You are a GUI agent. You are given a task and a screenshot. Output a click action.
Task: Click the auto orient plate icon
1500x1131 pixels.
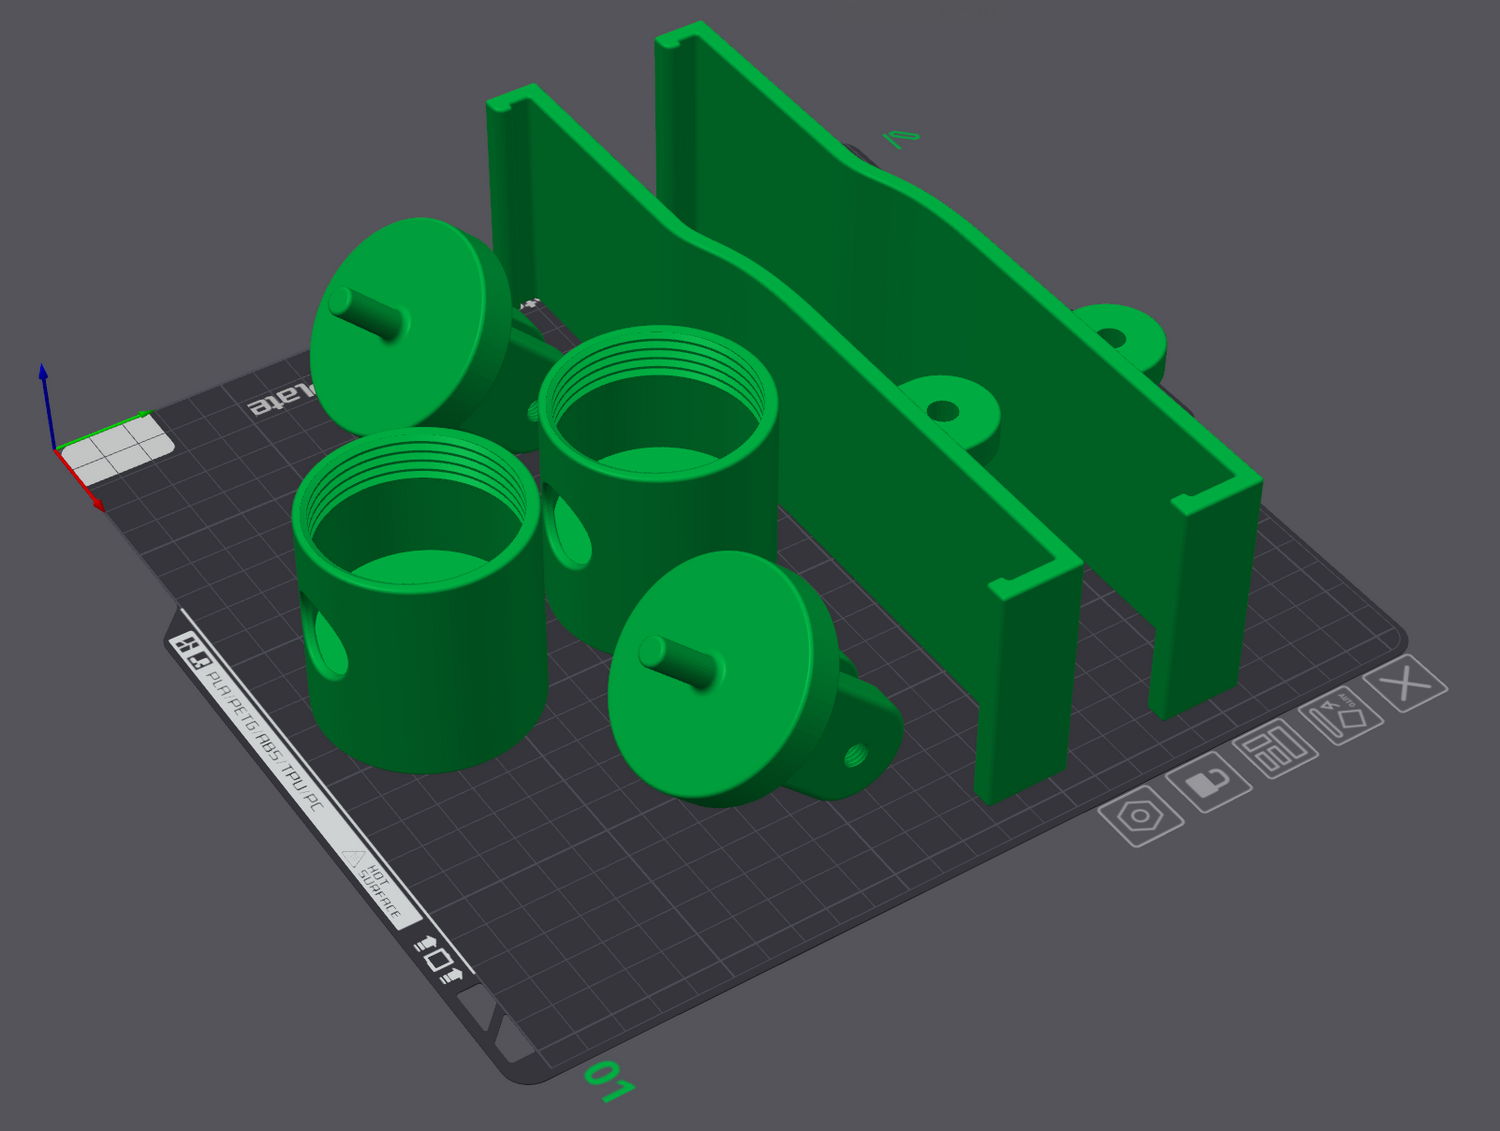1340,715
